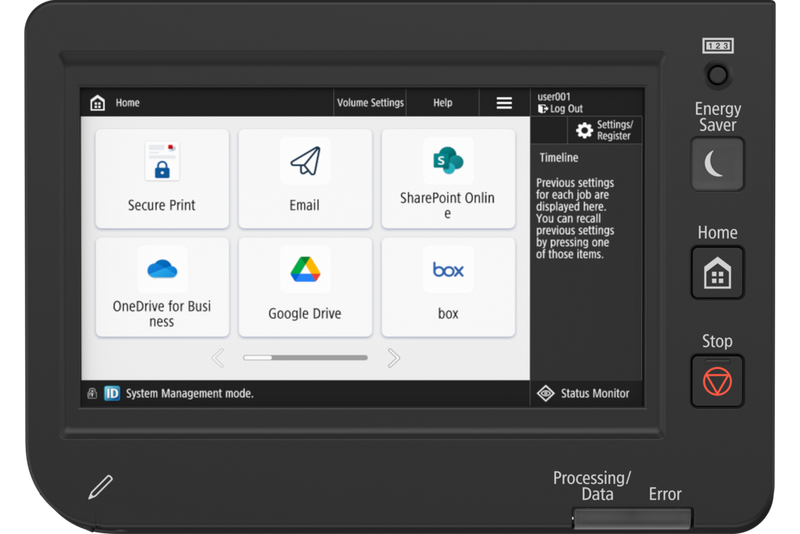Open the Help menu item
The image size is (800, 534).
443,103
